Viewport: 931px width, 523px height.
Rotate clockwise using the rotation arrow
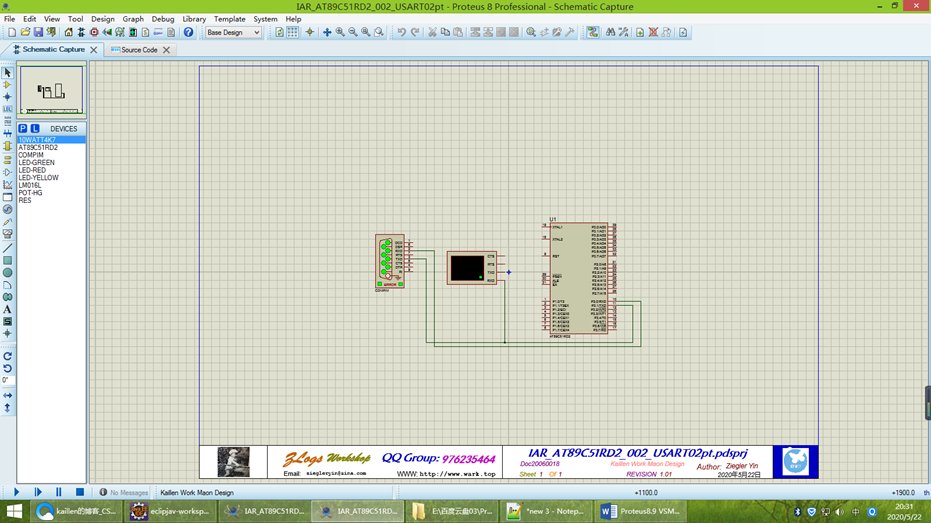coord(7,356)
